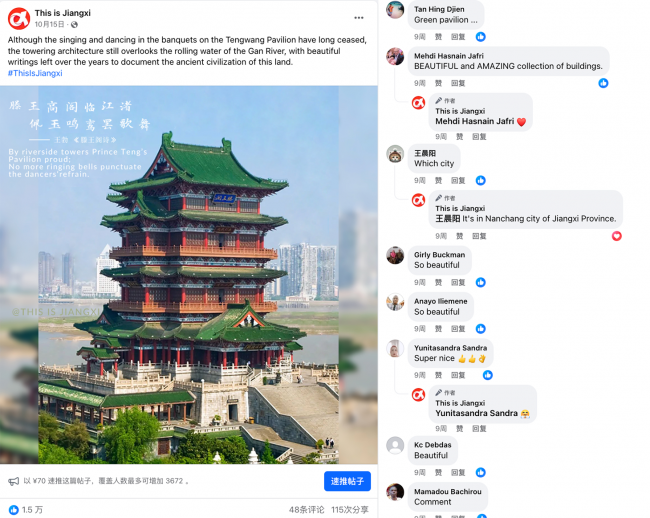
Task: Click the #ThisIsJiangxi hashtag
Action: [35, 73]
